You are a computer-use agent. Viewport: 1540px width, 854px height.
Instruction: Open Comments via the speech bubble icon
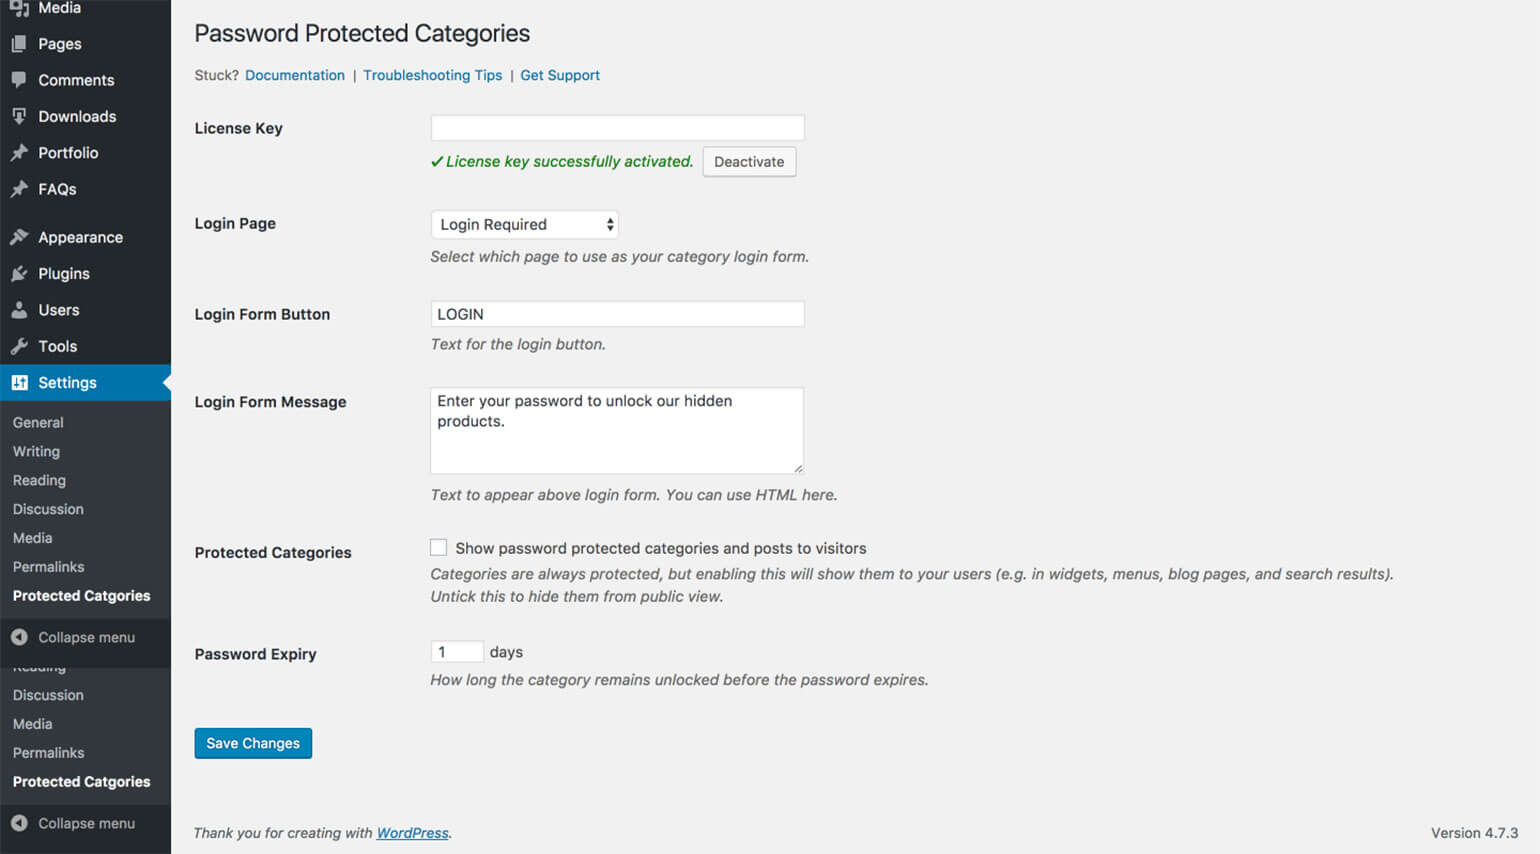click(22, 80)
